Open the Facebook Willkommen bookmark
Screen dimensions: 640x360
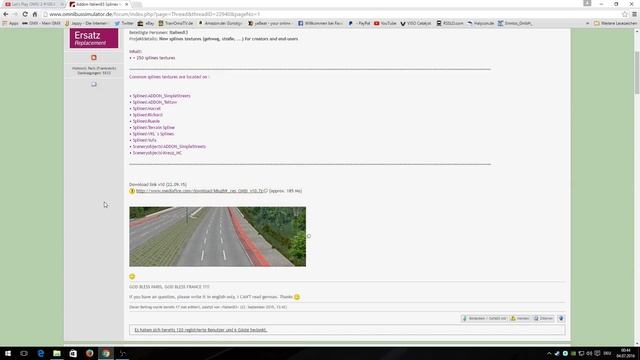coord(320,23)
